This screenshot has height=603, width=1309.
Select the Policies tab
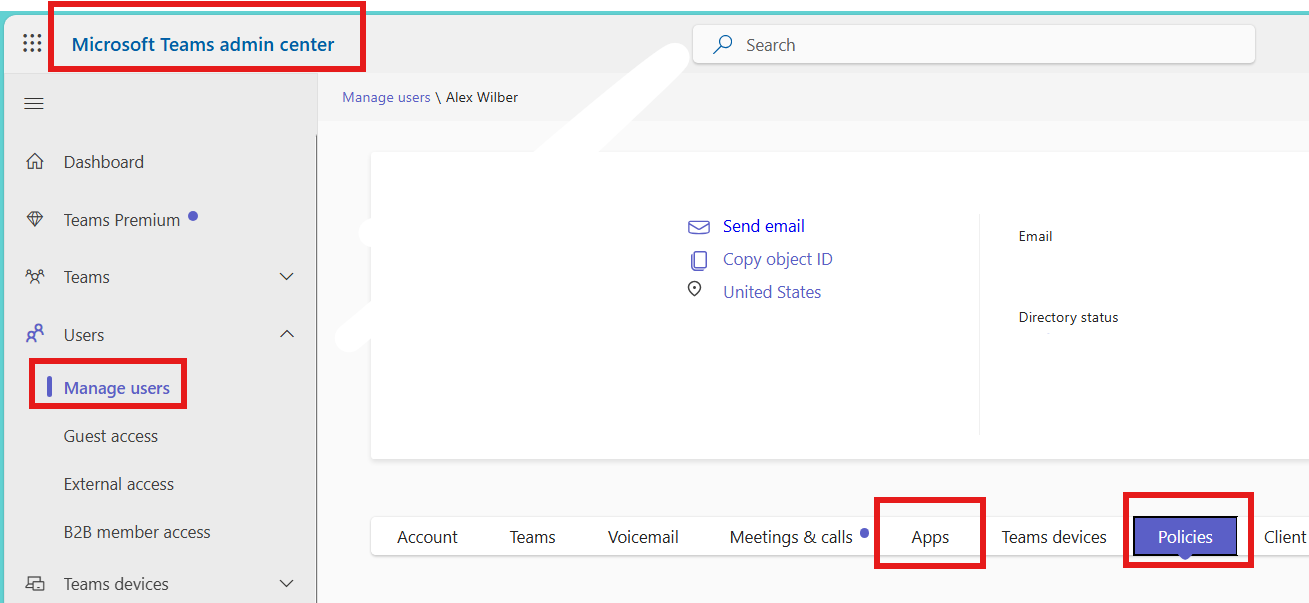point(1185,537)
